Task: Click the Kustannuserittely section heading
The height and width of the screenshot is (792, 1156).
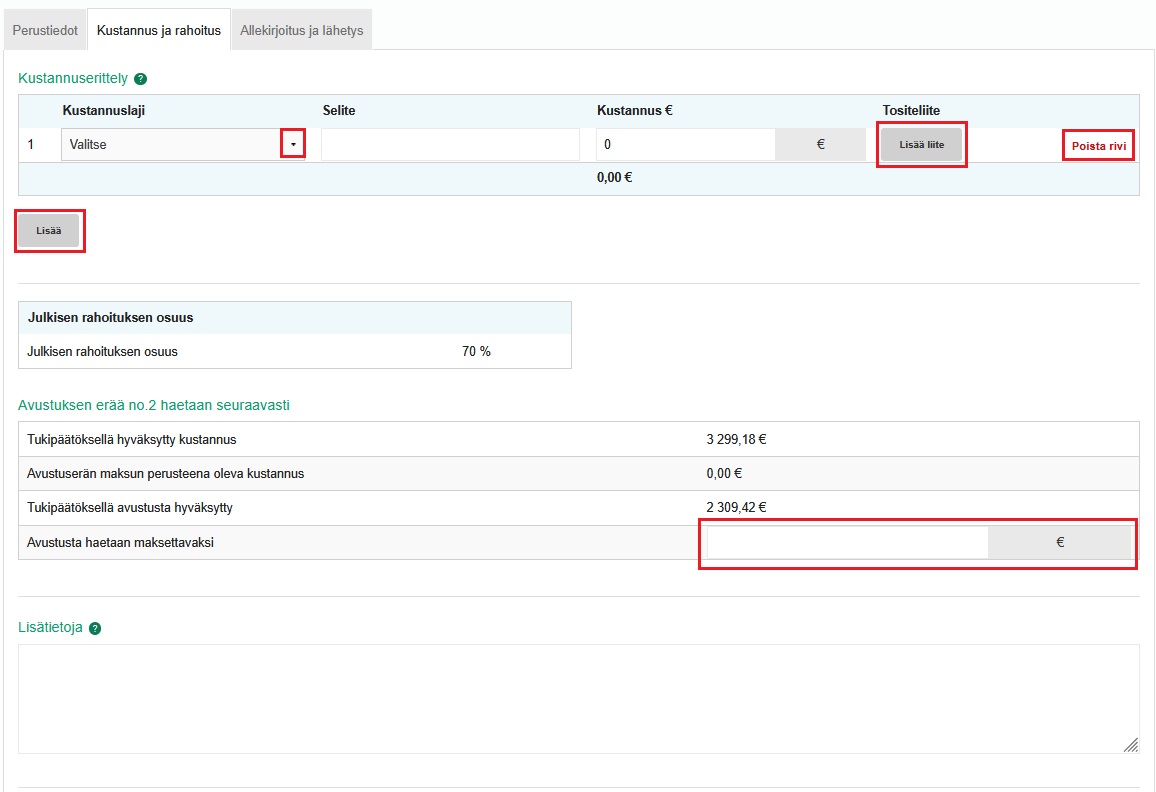Action: click(73, 79)
